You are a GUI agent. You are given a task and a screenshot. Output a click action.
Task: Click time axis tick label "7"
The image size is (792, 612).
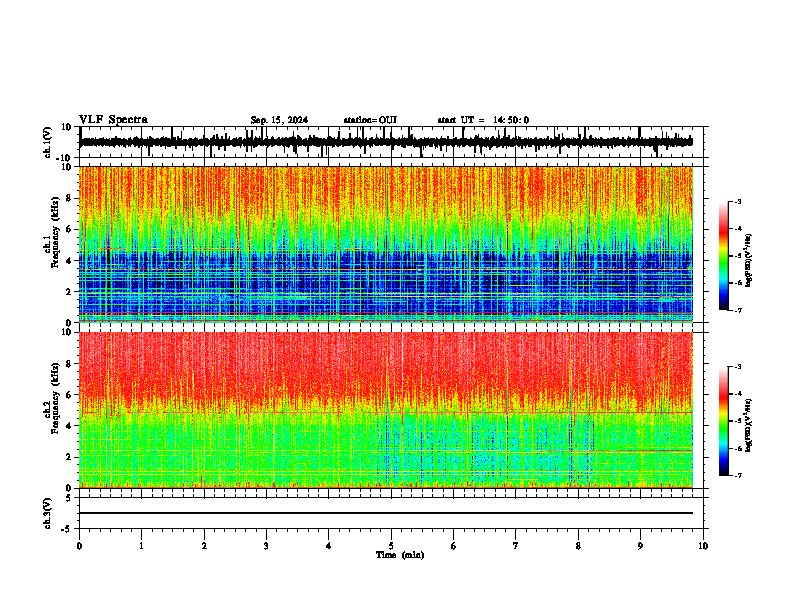pos(516,546)
